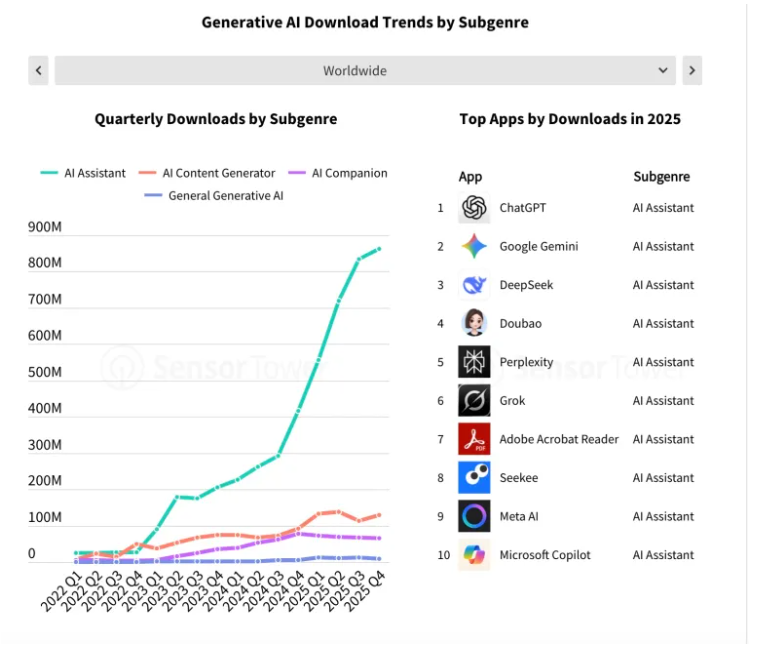The width and height of the screenshot is (768, 664).
Task: Toggle General Generative AI legend item
Action: click(214, 196)
